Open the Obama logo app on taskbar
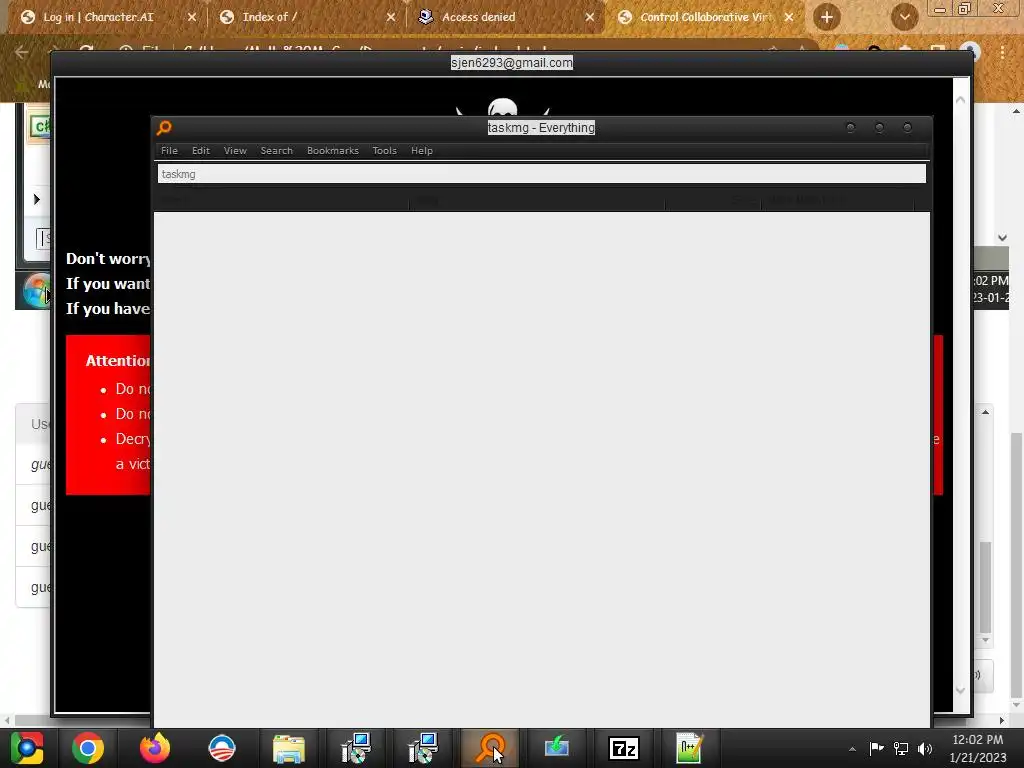Screen dimensions: 1024x768 (222, 748)
